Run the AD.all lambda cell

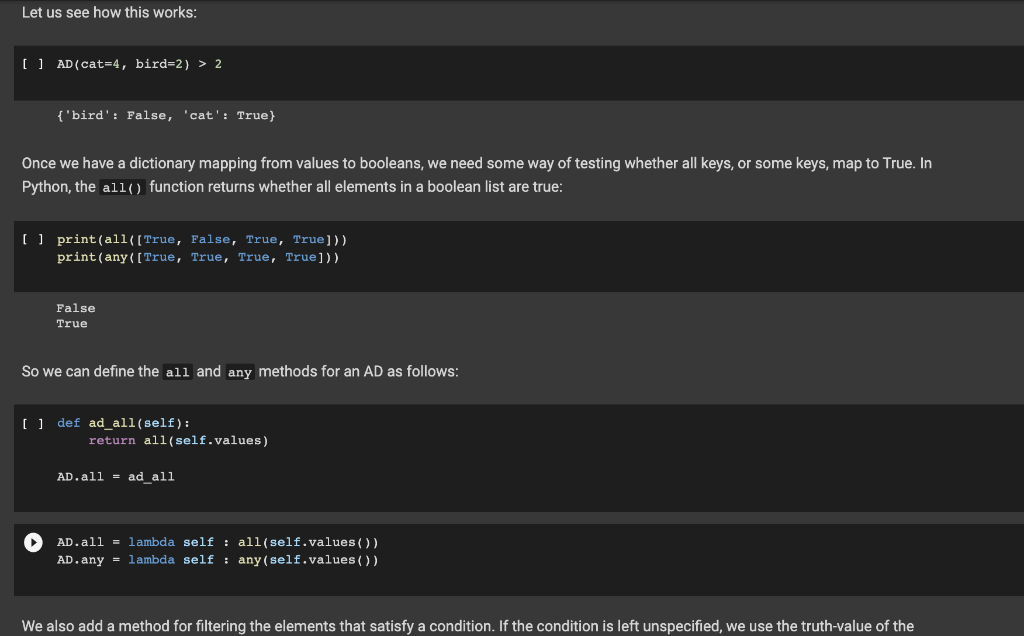(x=33, y=543)
